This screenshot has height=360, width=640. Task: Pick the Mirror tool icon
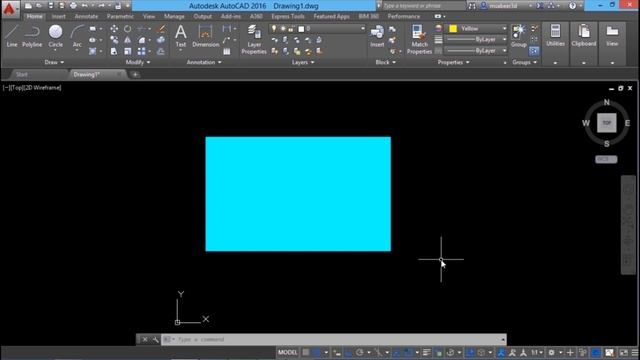click(x=128, y=40)
